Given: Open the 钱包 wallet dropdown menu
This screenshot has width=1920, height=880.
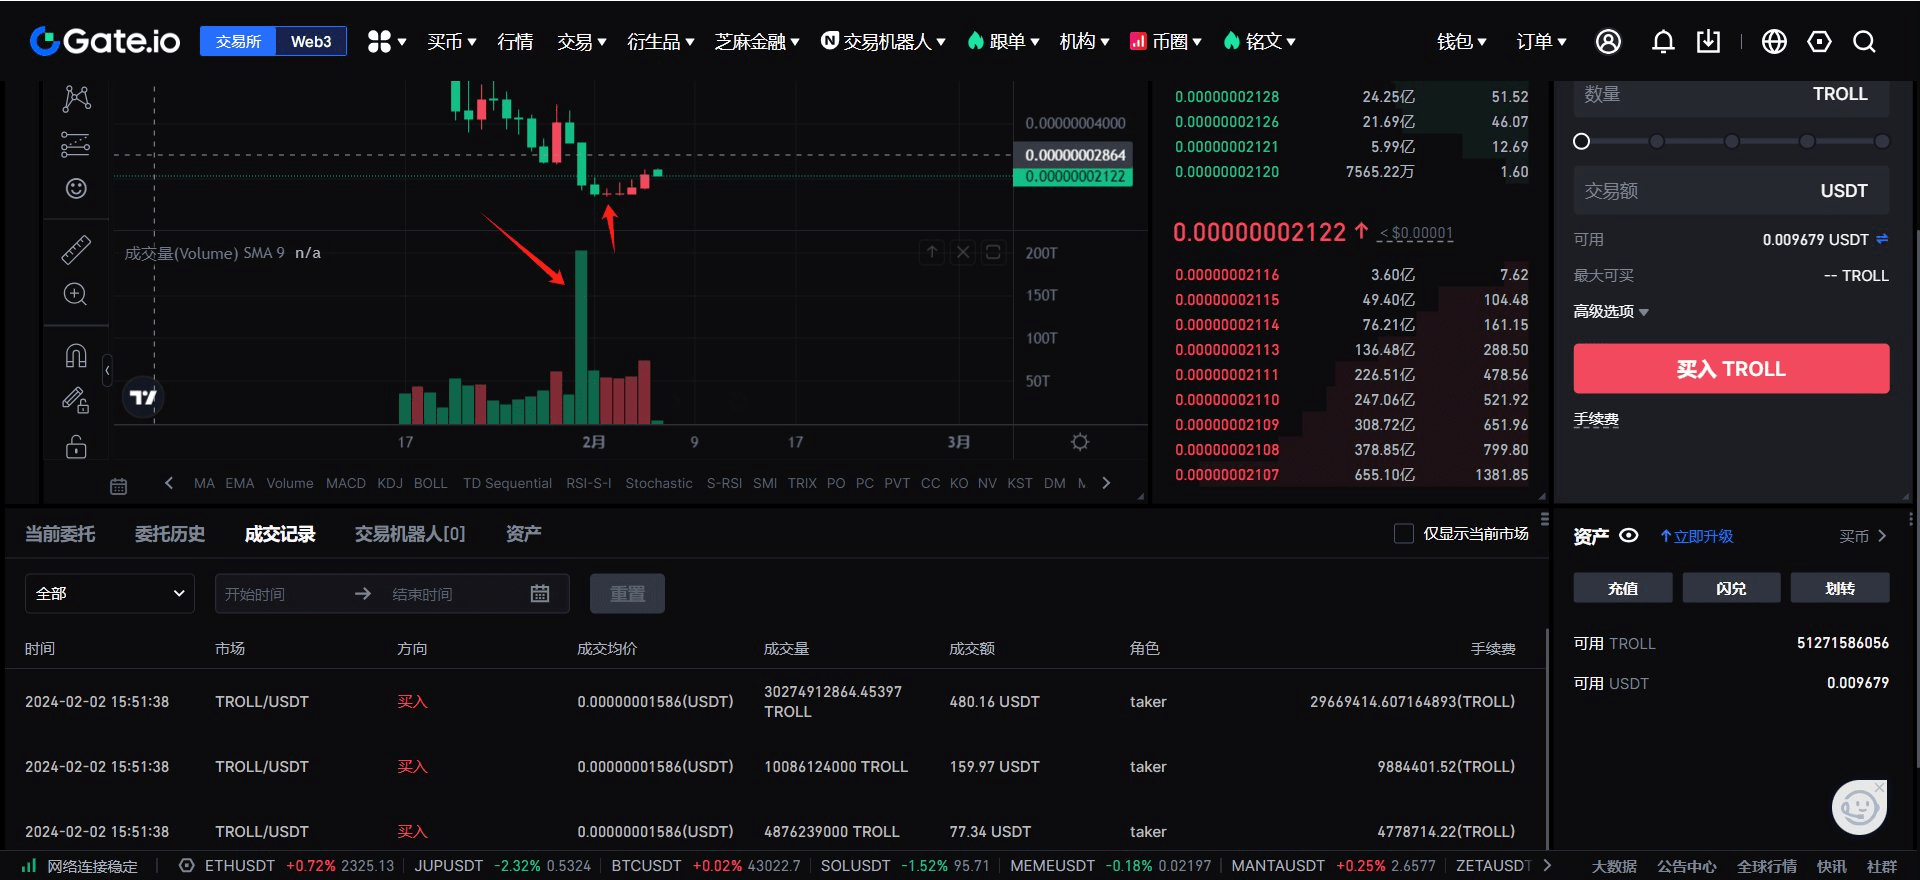Looking at the screenshot, I should click(x=1461, y=41).
